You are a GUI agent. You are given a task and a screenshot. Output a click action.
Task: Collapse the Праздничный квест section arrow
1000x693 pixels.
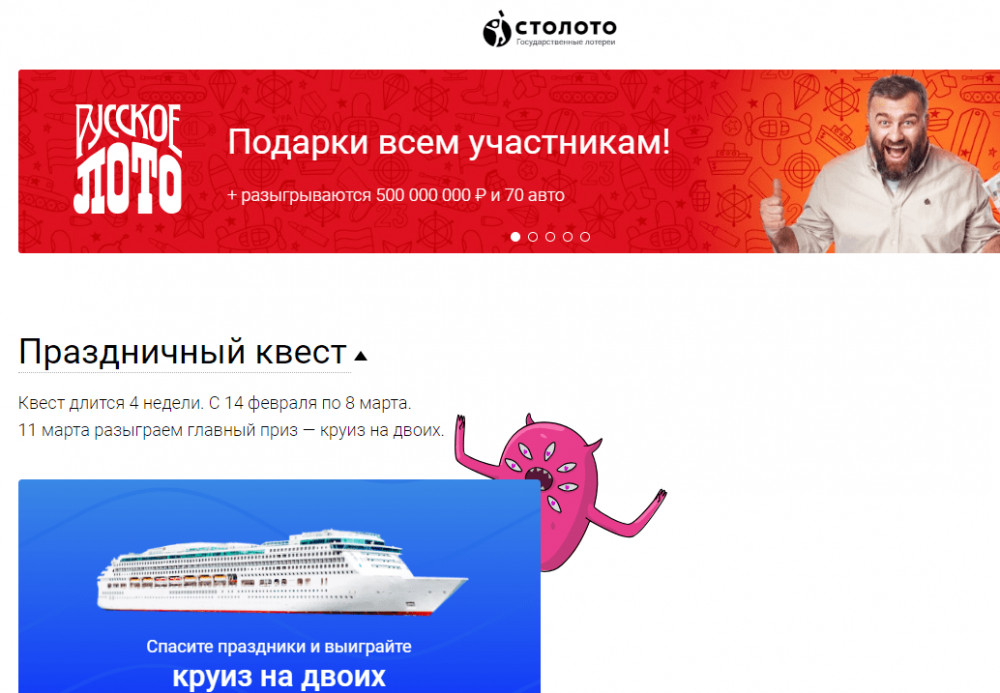click(x=360, y=356)
